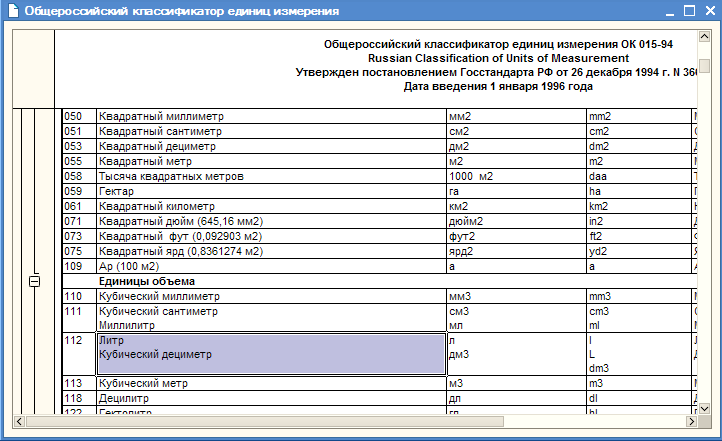Minimize the classifier window
This screenshot has height=441, width=722.
[x=670, y=11]
